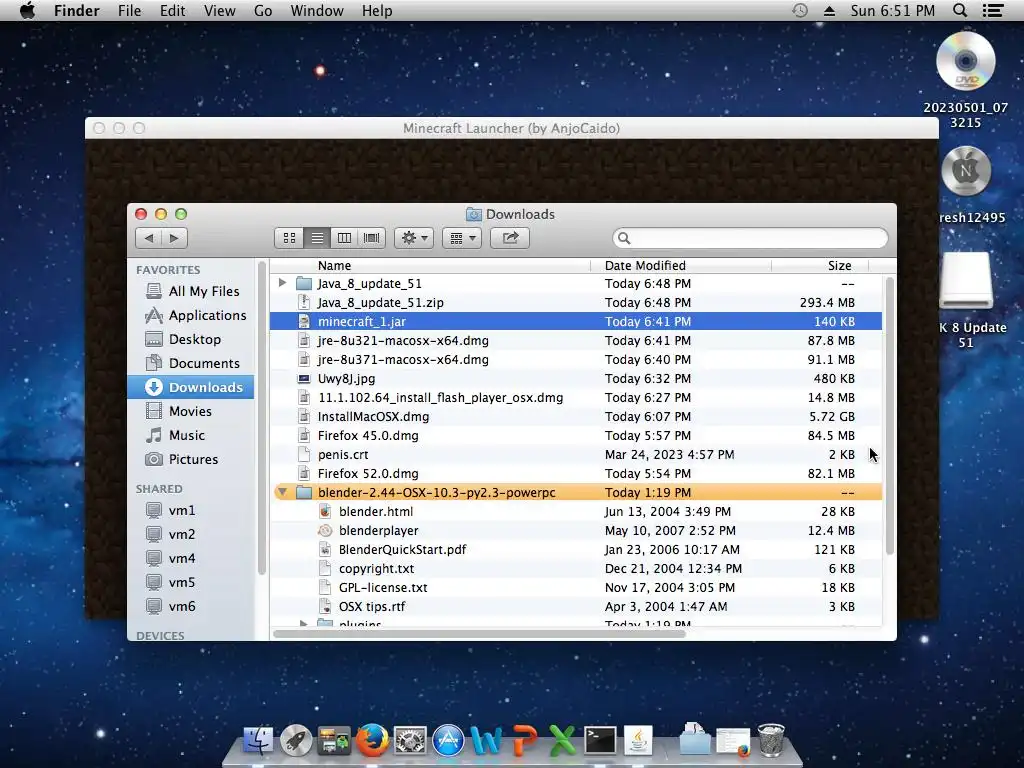The width and height of the screenshot is (1024, 768).
Task: Select copyright.txt file
Action: (576, 568)
